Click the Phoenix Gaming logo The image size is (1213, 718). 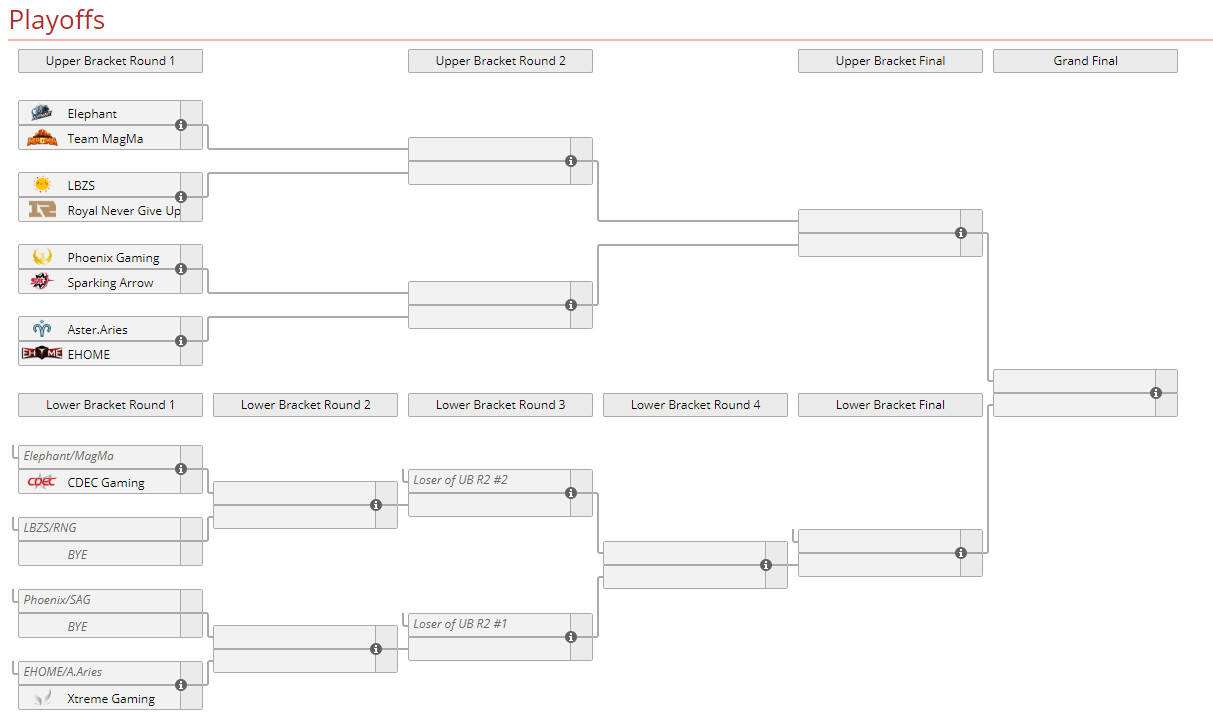tap(42, 257)
